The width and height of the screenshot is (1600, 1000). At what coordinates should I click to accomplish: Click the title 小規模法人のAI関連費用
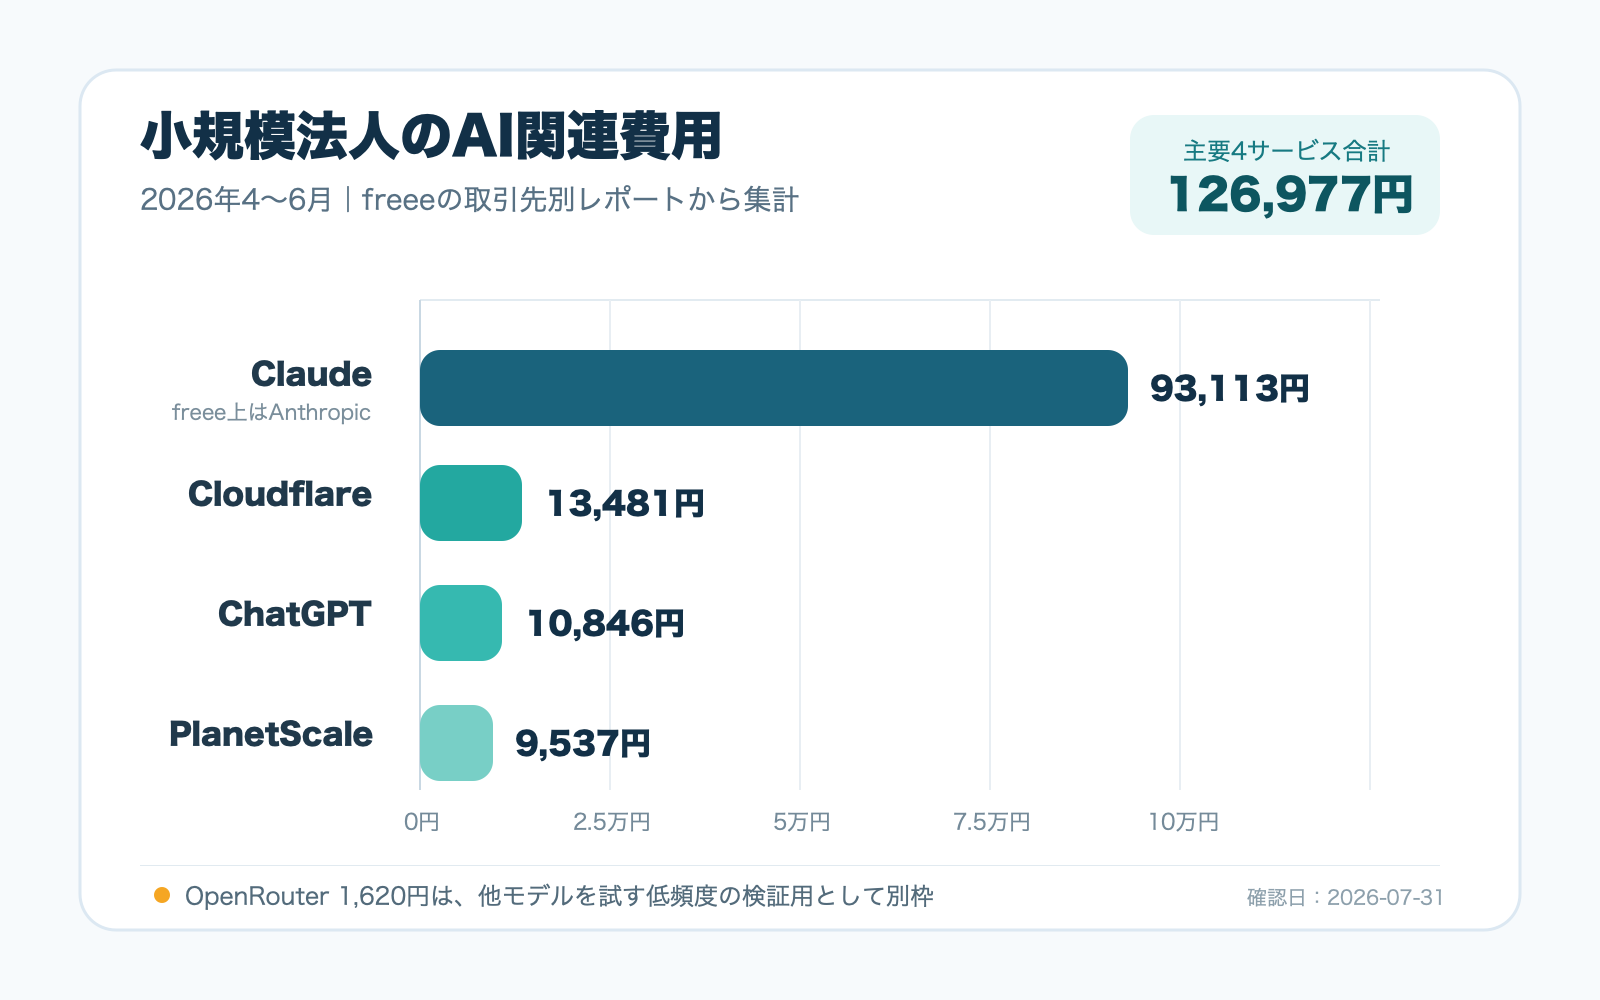(x=431, y=137)
